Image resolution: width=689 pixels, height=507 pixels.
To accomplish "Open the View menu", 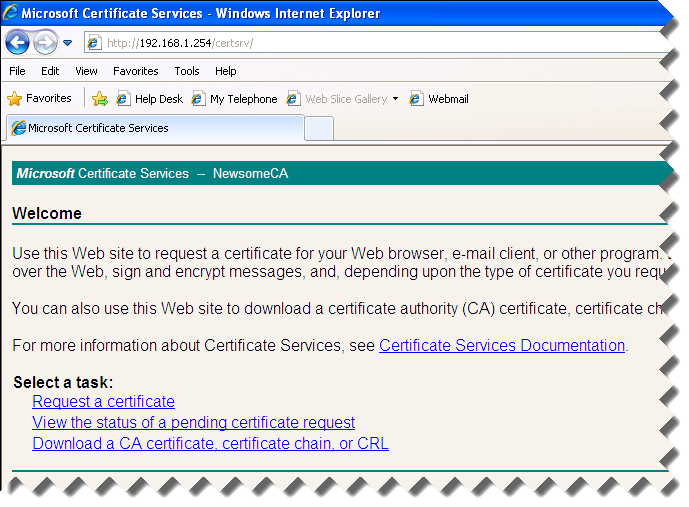I will tap(86, 71).
